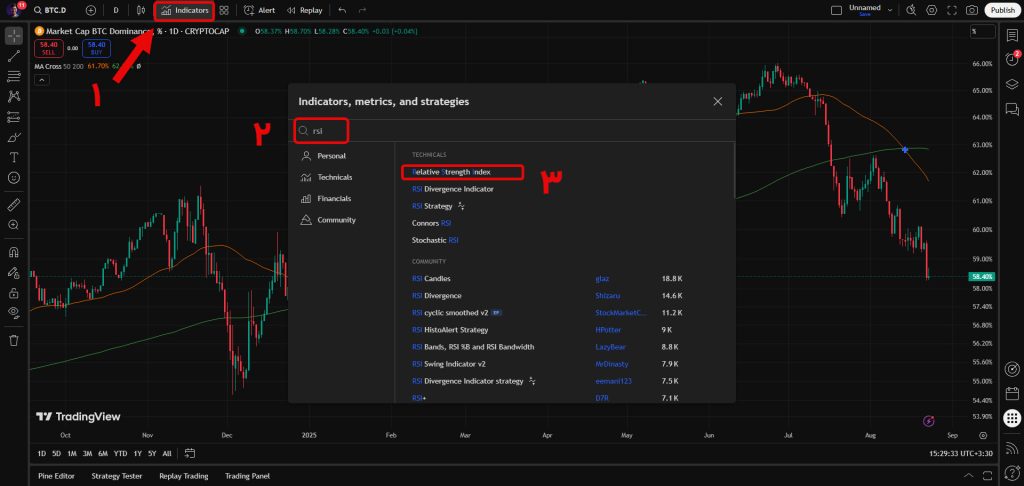
Task: Select the trend line drawing tool
Action: click(14, 56)
